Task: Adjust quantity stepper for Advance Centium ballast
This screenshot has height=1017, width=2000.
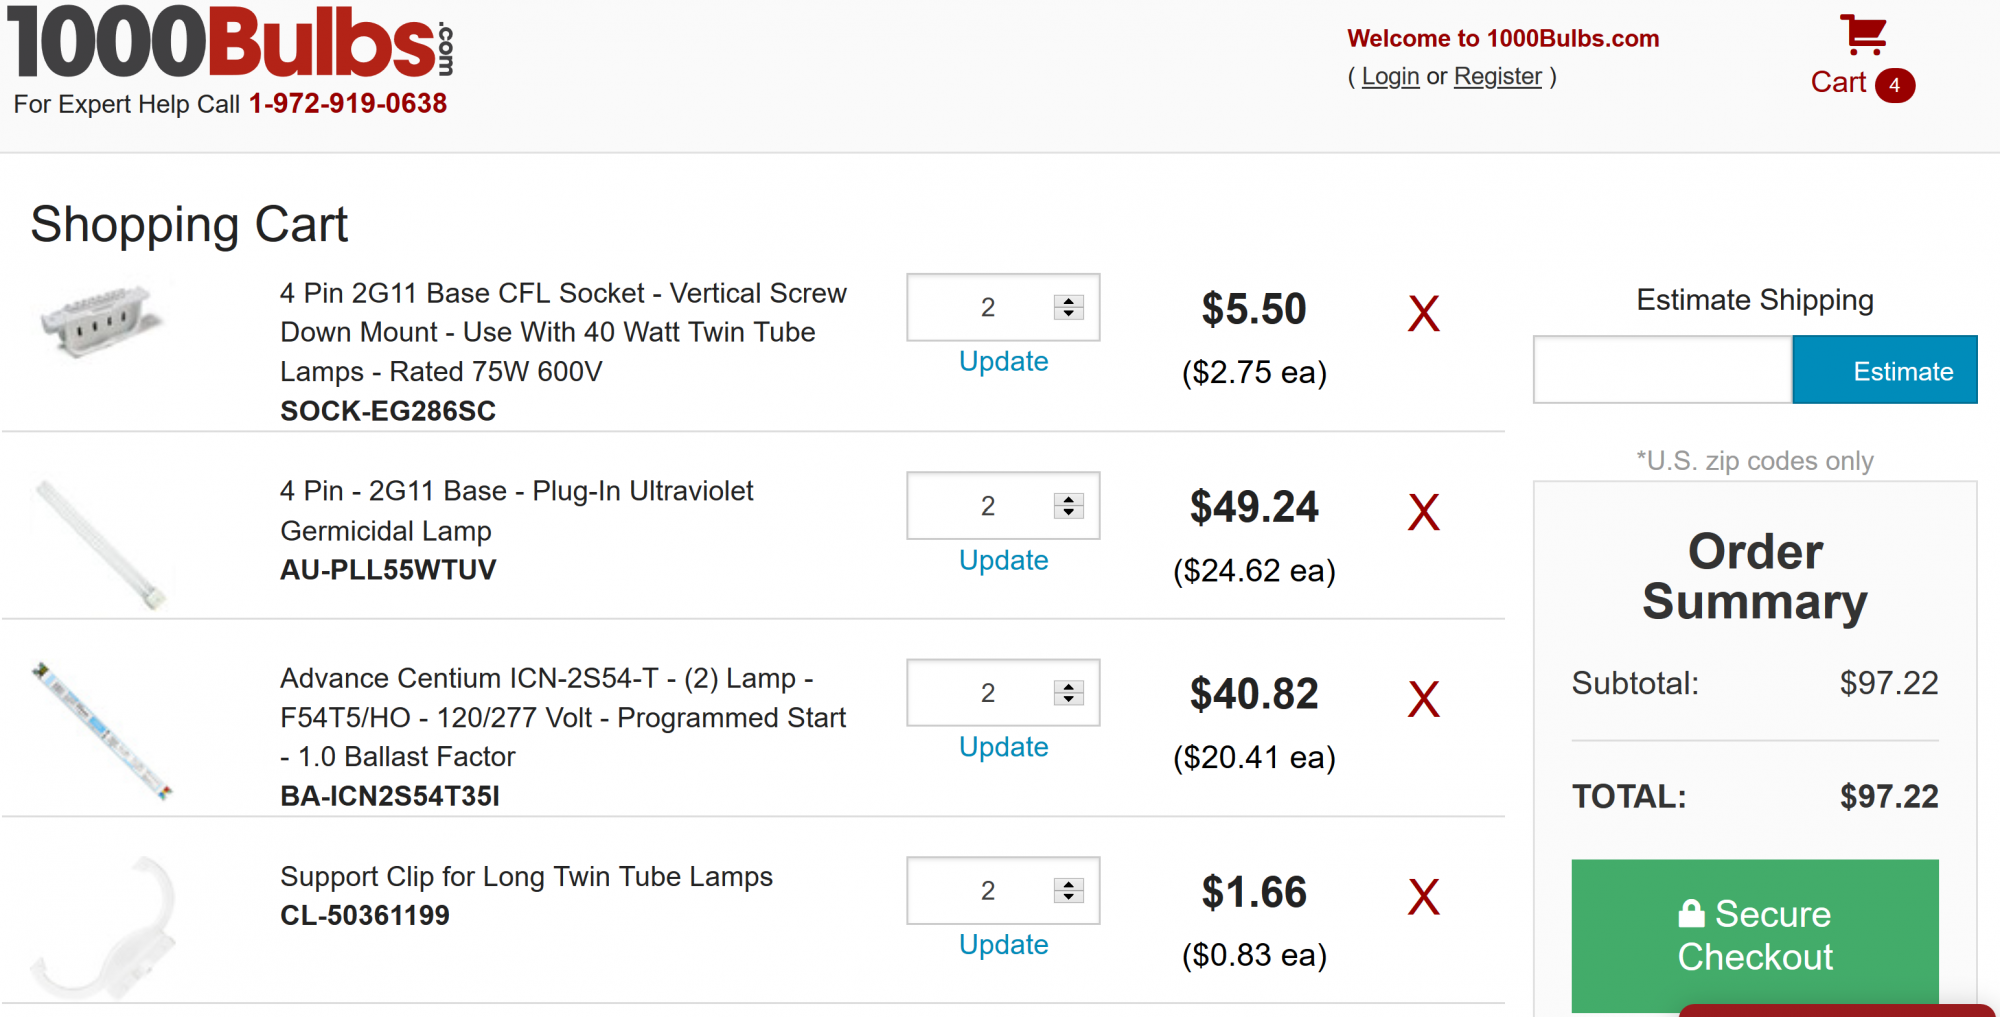Action: [1069, 693]
